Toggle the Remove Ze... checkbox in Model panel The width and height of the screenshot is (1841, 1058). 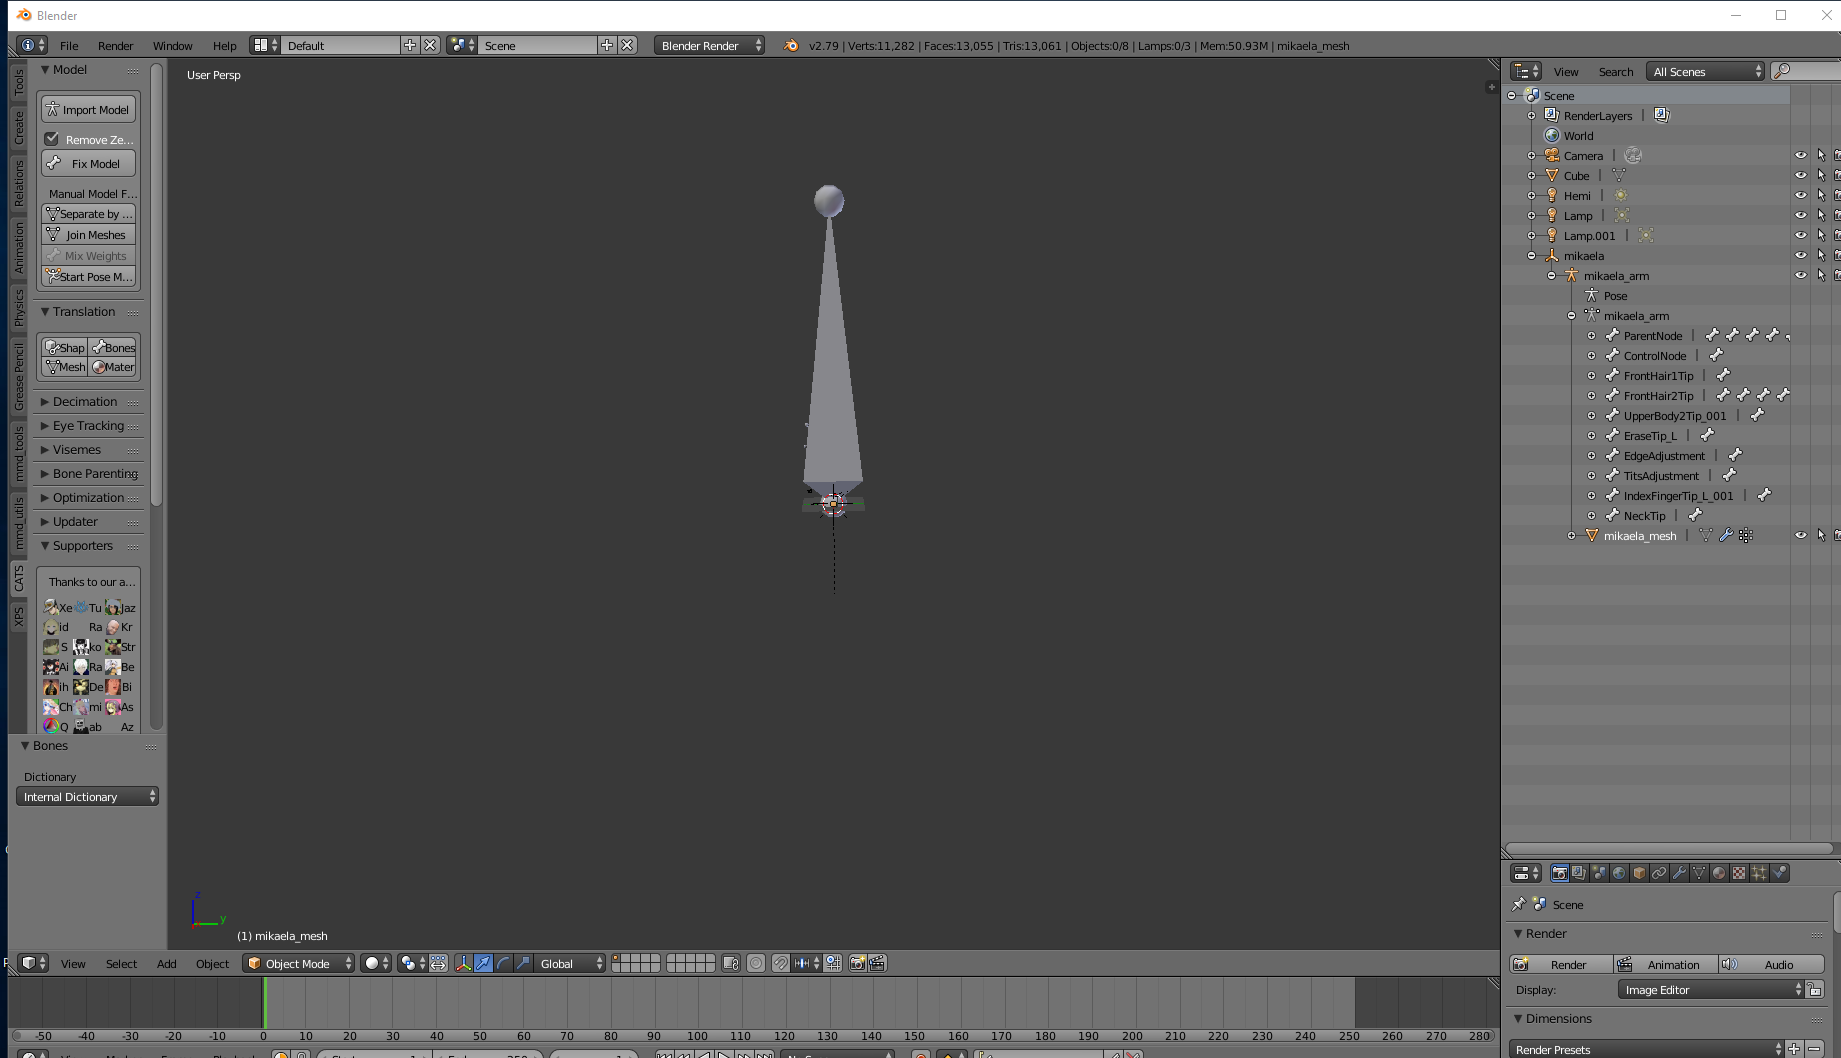tap(53, 139)
